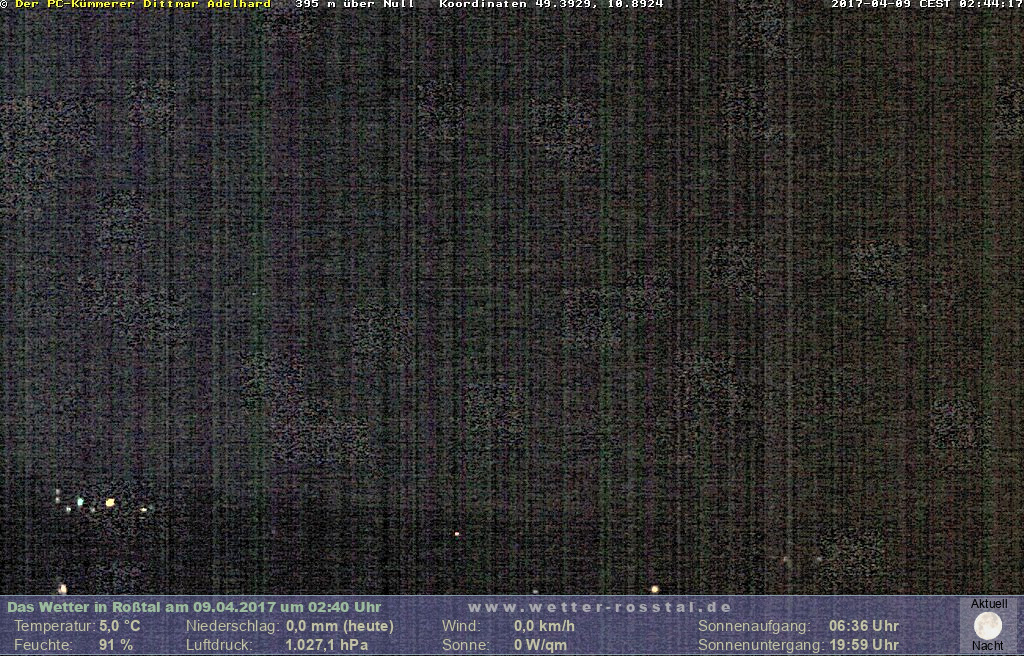Image resolution: width=1024 pixels, height=656 pixels.
Task: Click the 'Nacht' label below the moon
Action: (x=987, y=646)
